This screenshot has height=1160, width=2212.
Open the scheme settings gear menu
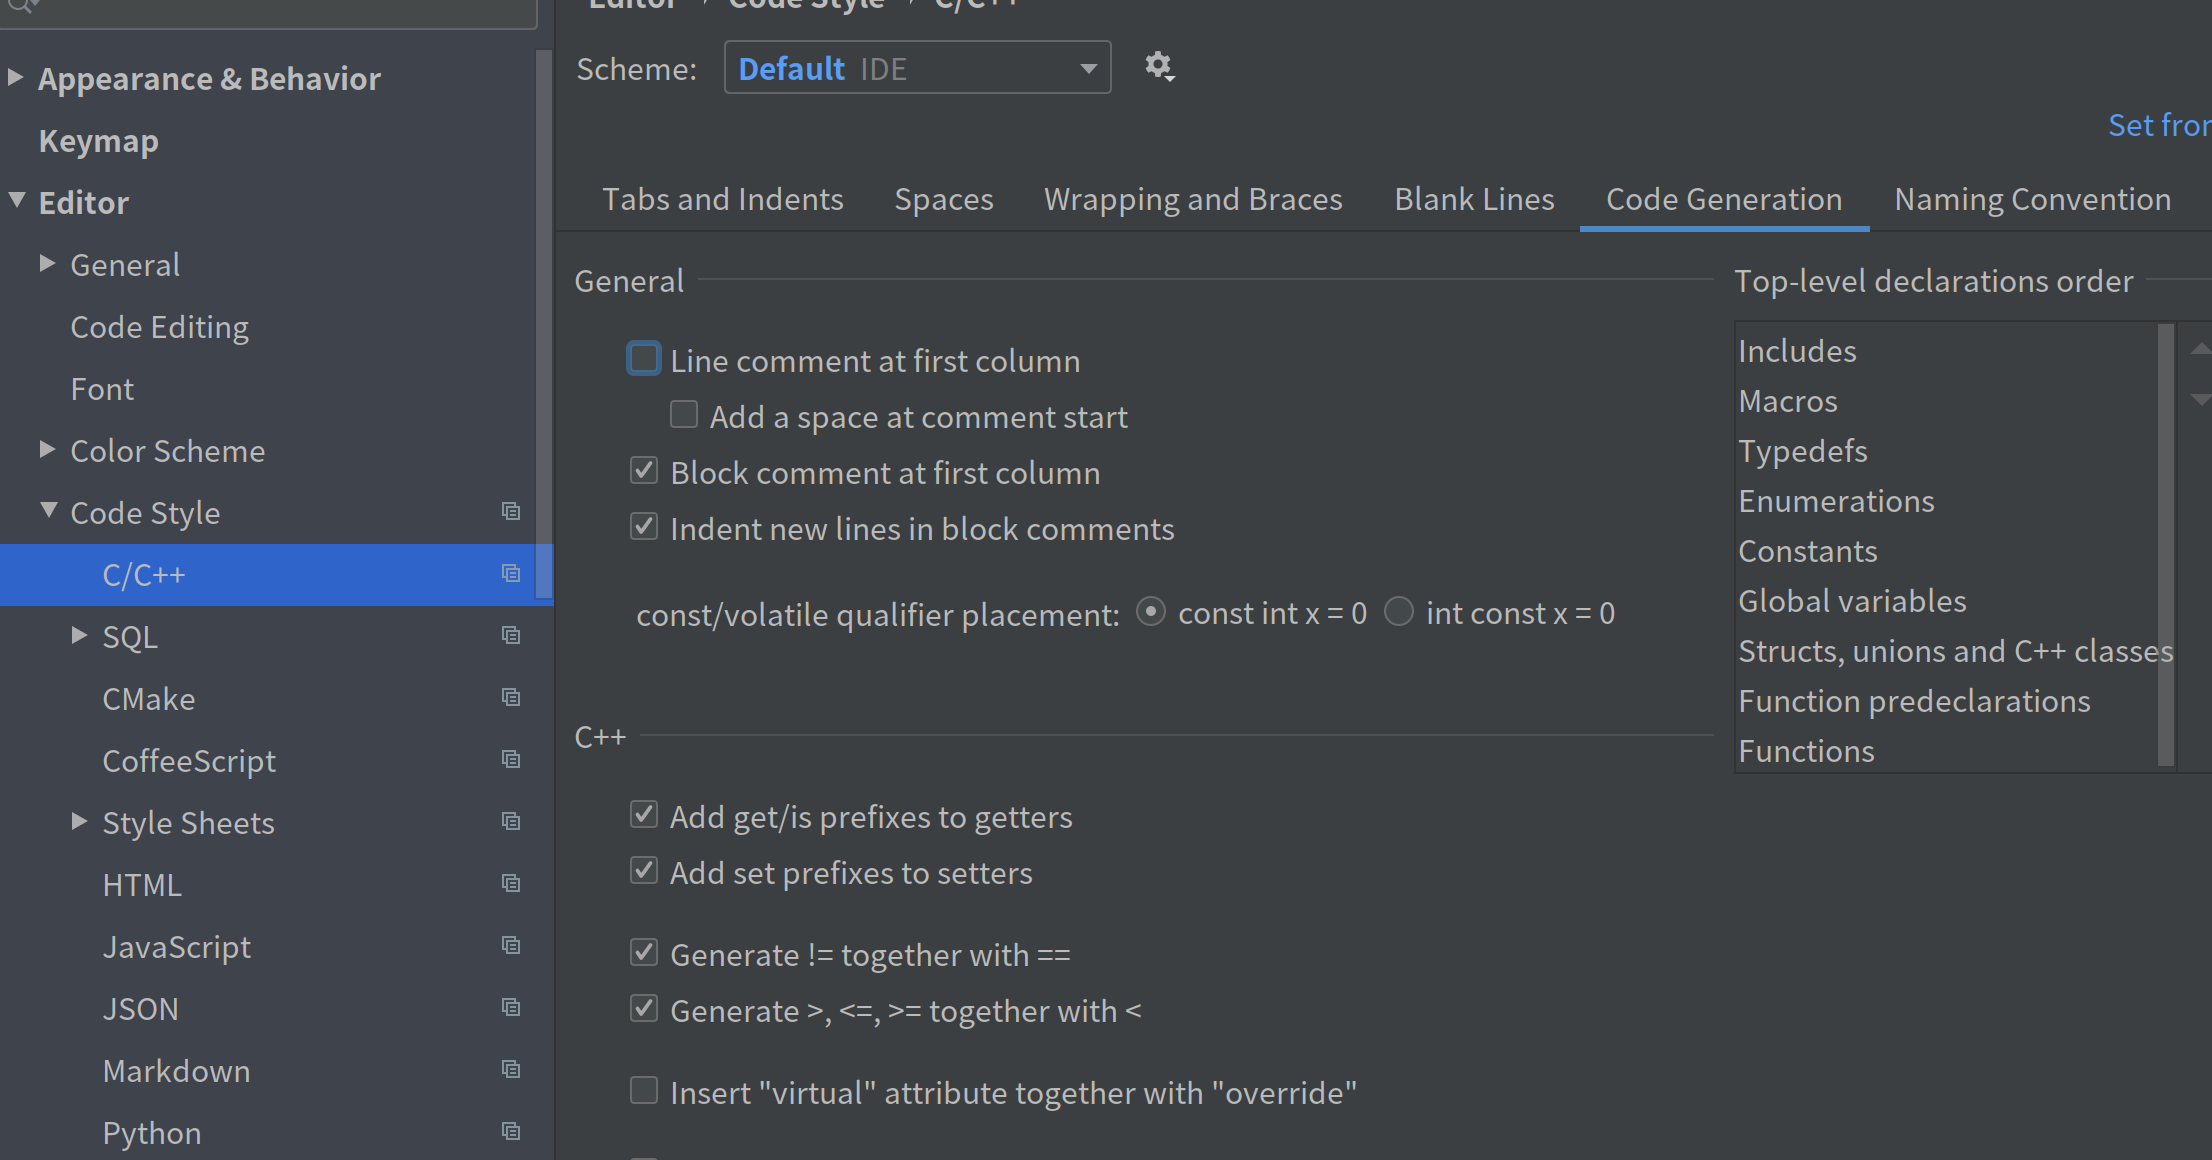(x=1159, y=66)
